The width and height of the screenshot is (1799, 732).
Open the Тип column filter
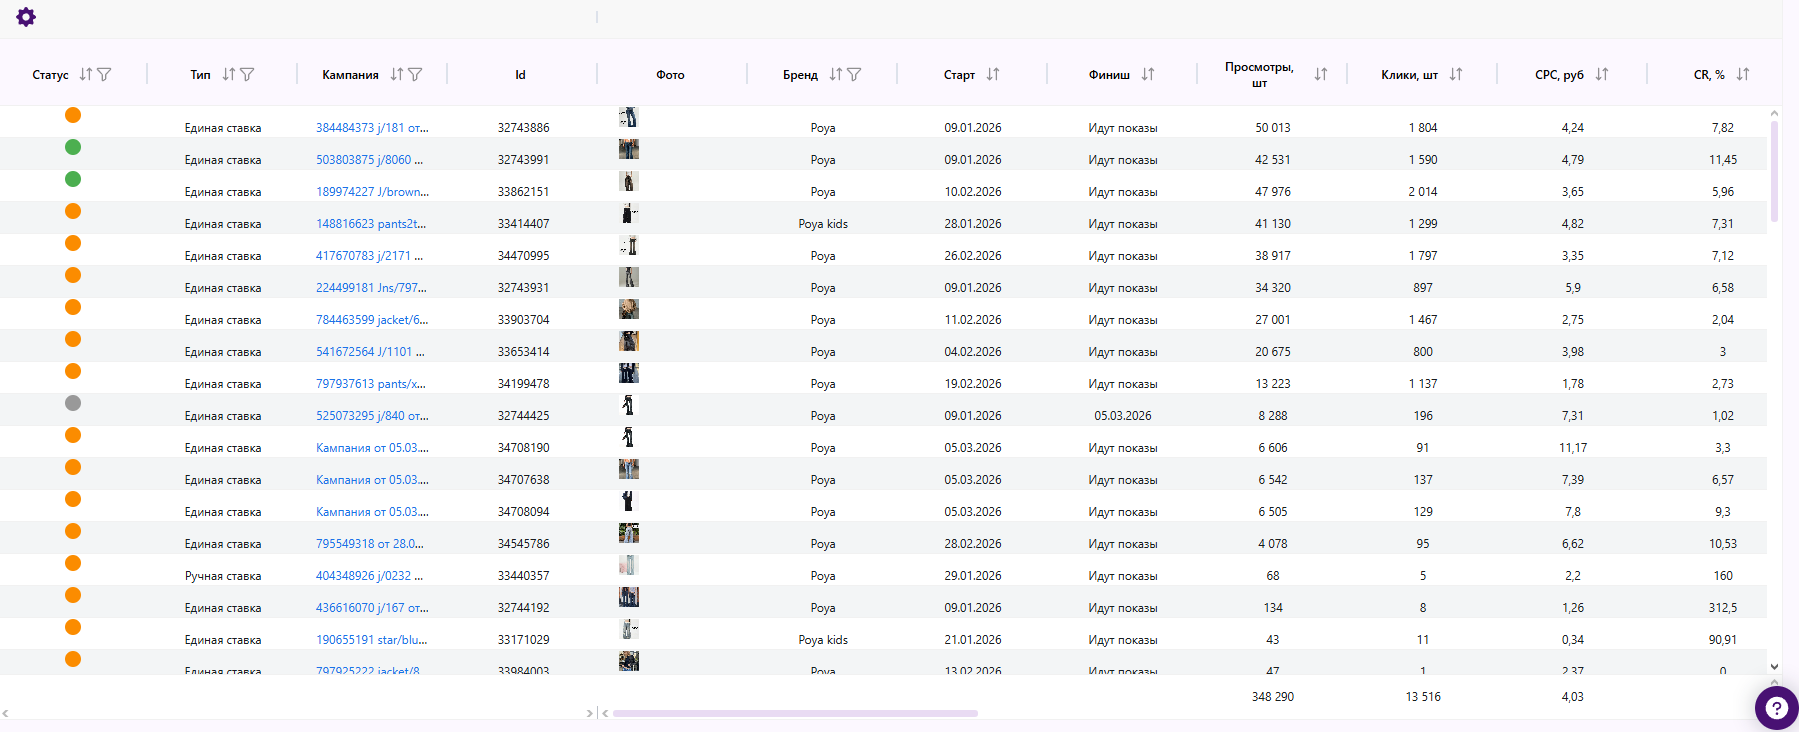pyautogui.click(x=247, y=74)
